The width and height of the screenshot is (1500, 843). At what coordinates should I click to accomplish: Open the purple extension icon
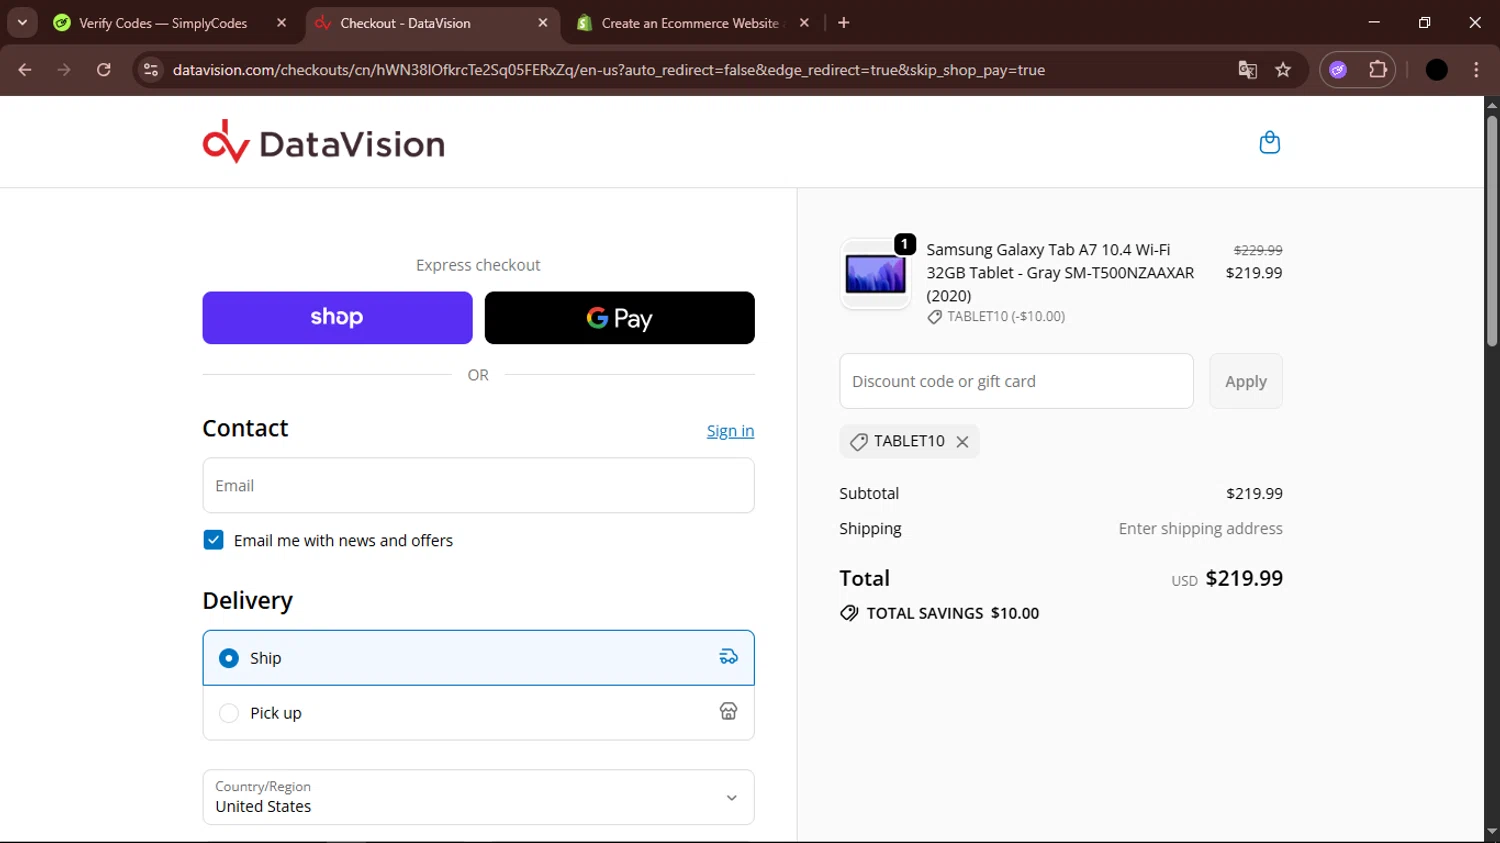tap(1338, 70)
